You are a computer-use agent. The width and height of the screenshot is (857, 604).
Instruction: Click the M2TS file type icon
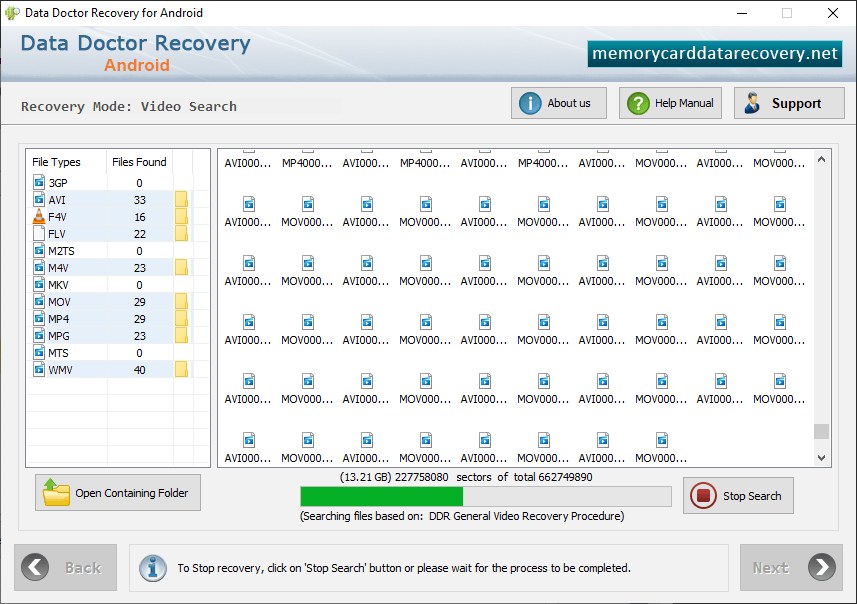coord(39,250)
